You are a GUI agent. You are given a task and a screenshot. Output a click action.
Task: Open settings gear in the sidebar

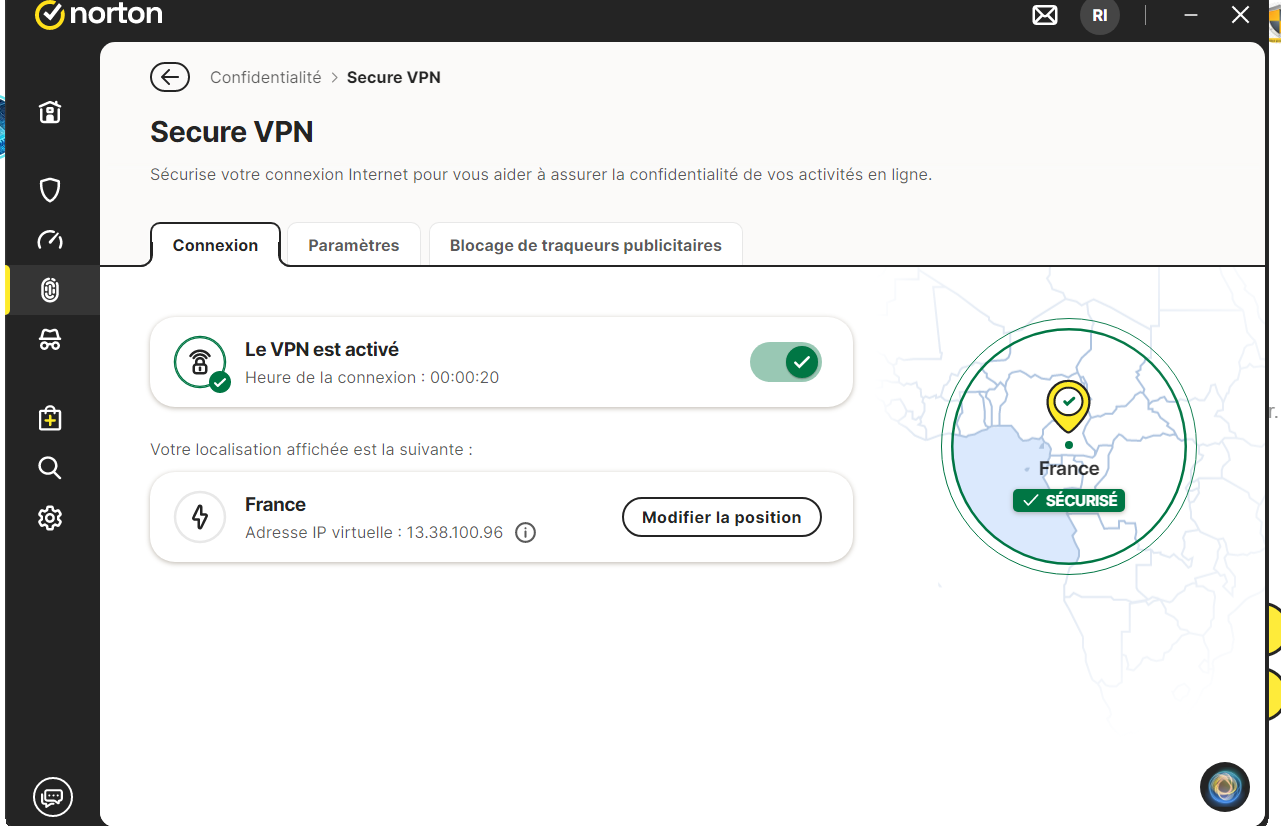click(50, 518)
